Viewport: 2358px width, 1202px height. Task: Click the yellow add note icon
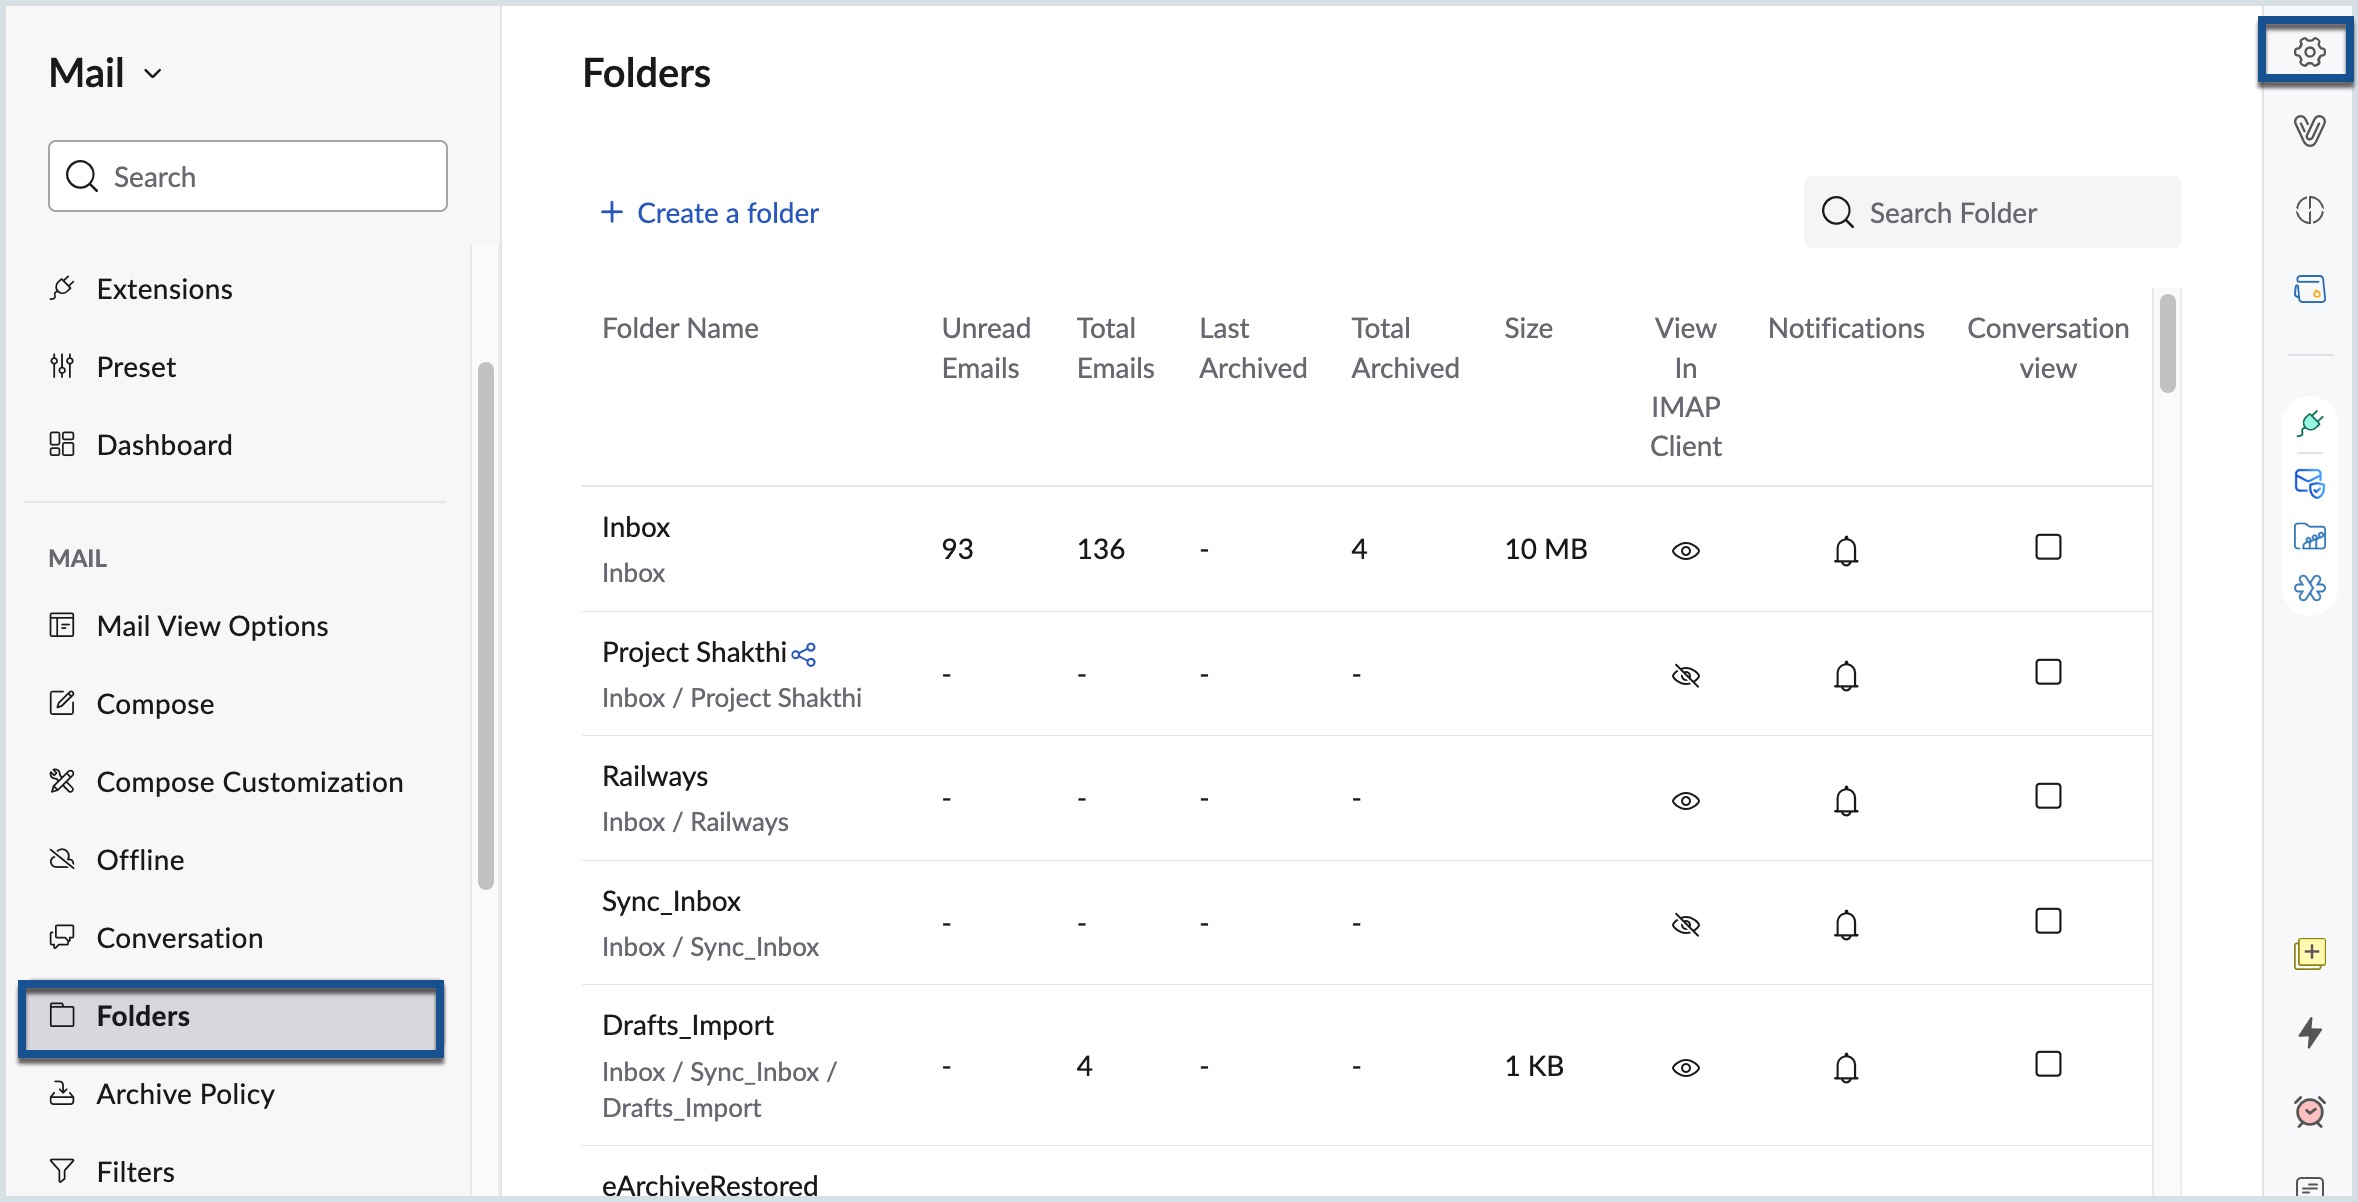(x=2310, y=953)
